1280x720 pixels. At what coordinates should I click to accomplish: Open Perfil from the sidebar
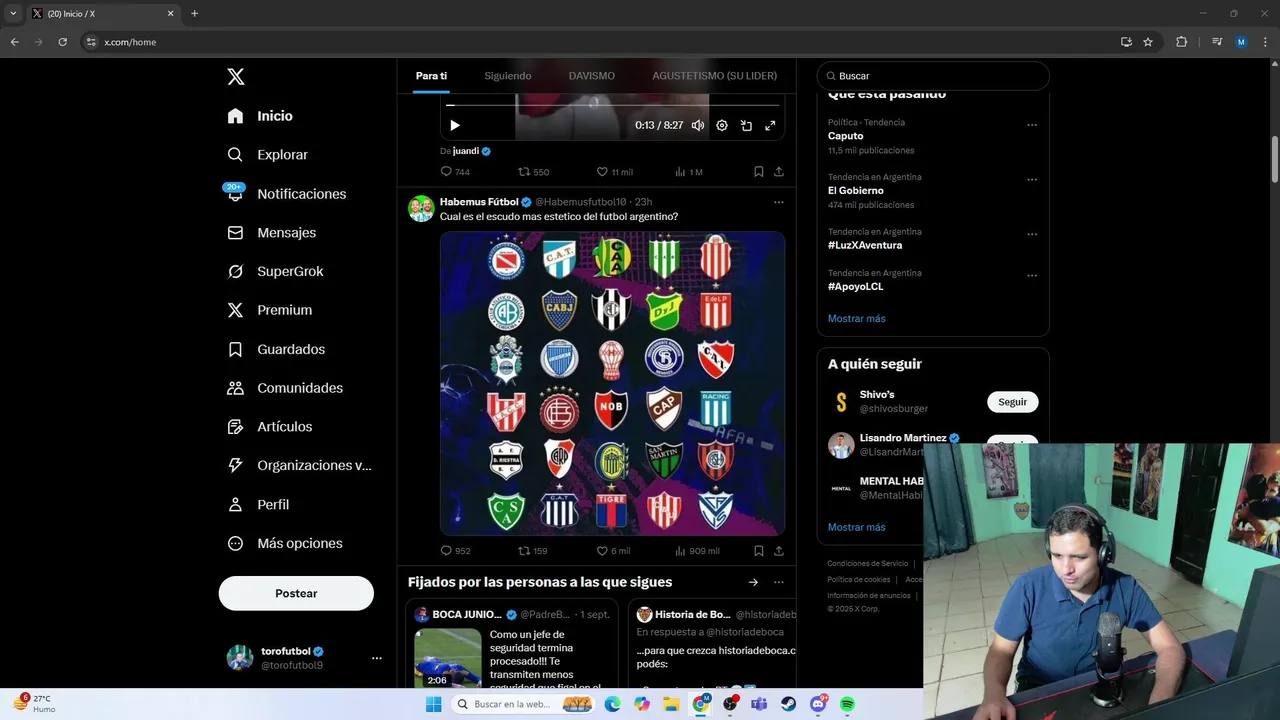(257, 504)
